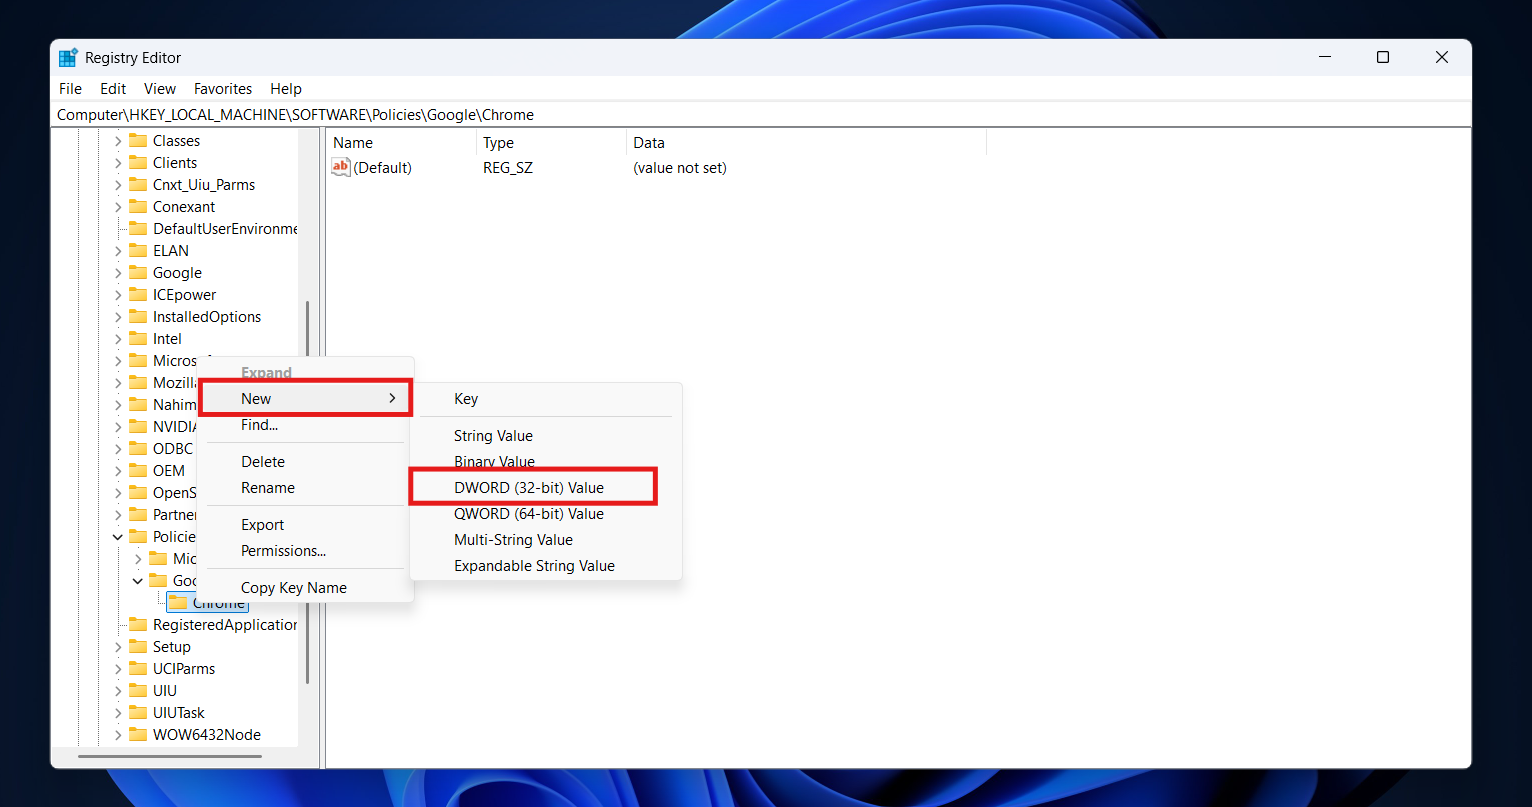
Task: Select the Classes folder icon
Action: tap(138, 141)
